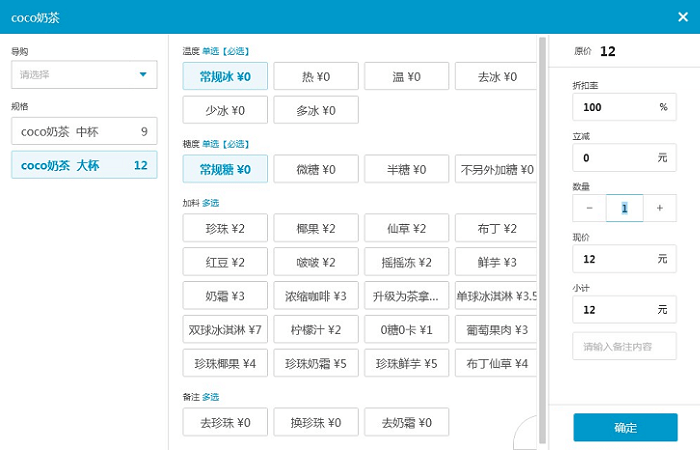Add 珍珠 ¥2 topping

225,229
